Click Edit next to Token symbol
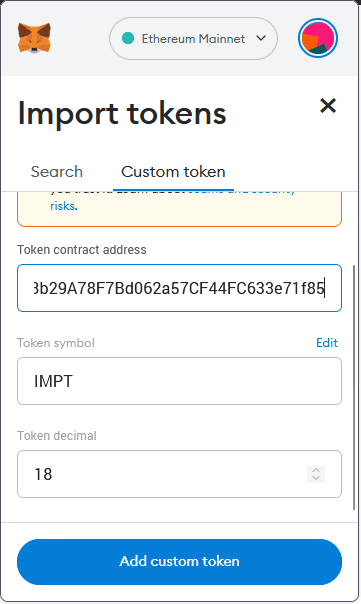The image size is (361, 604). [327, 343]
